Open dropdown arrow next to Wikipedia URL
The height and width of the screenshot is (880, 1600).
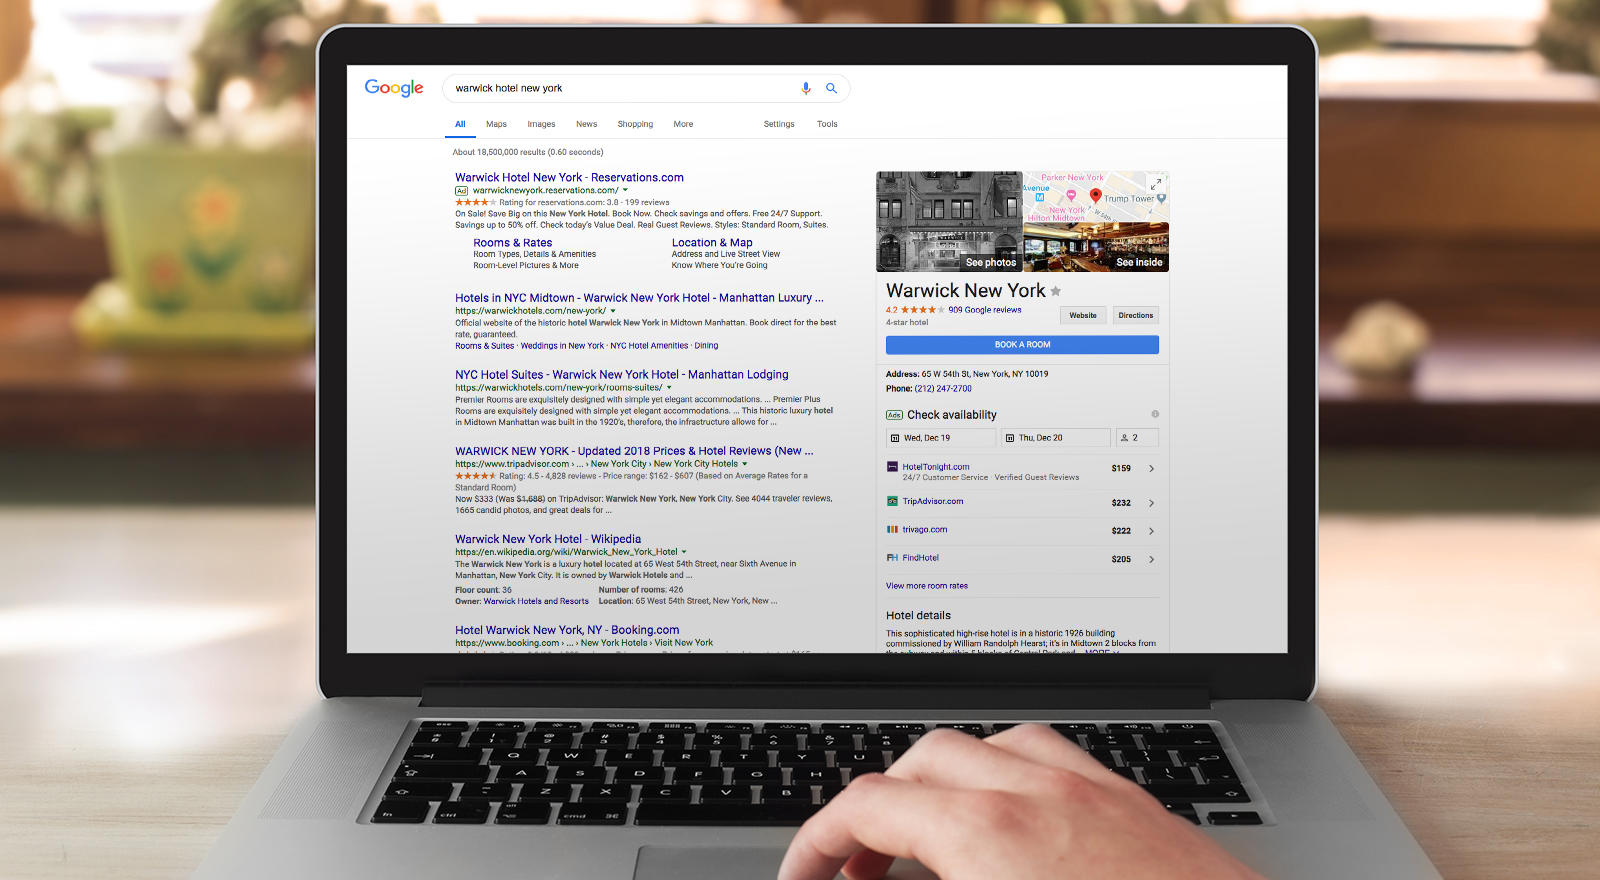(685, 552)
